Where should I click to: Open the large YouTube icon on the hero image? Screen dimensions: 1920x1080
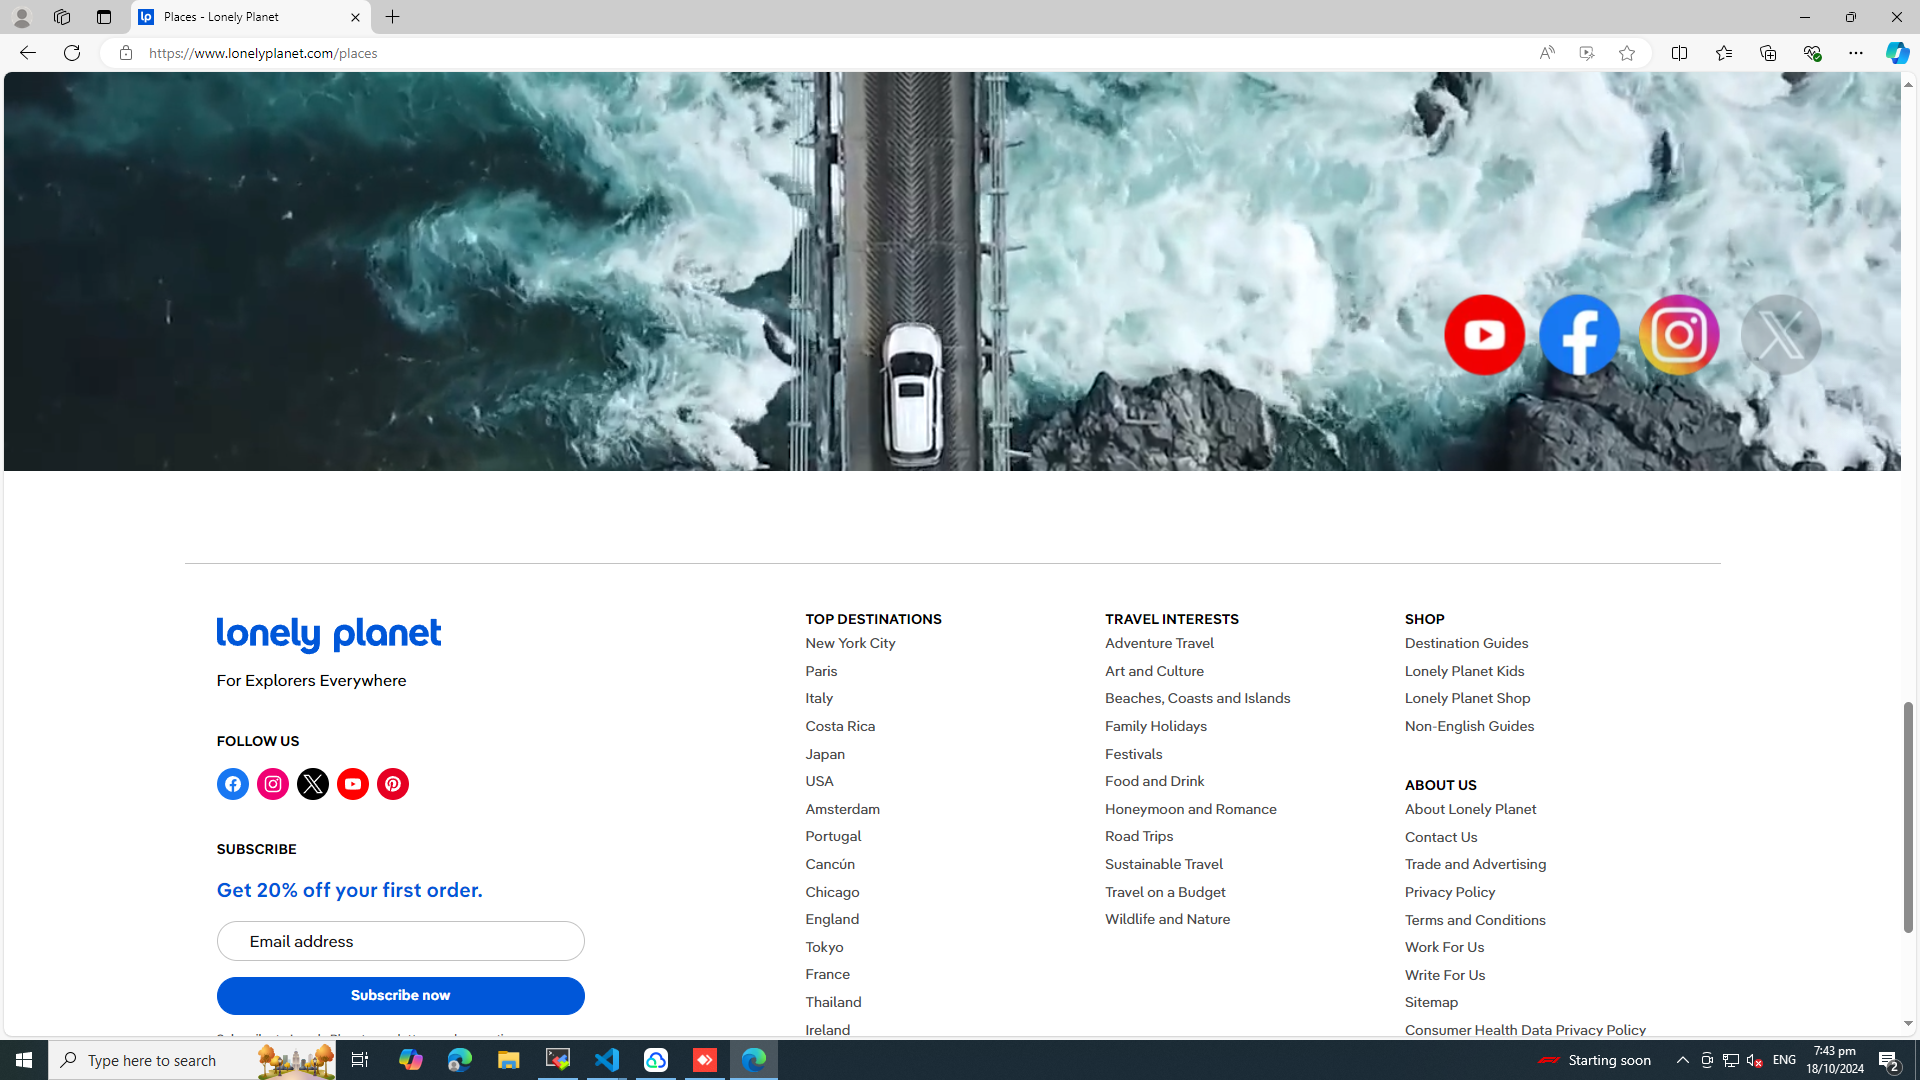coord(1484,335)
